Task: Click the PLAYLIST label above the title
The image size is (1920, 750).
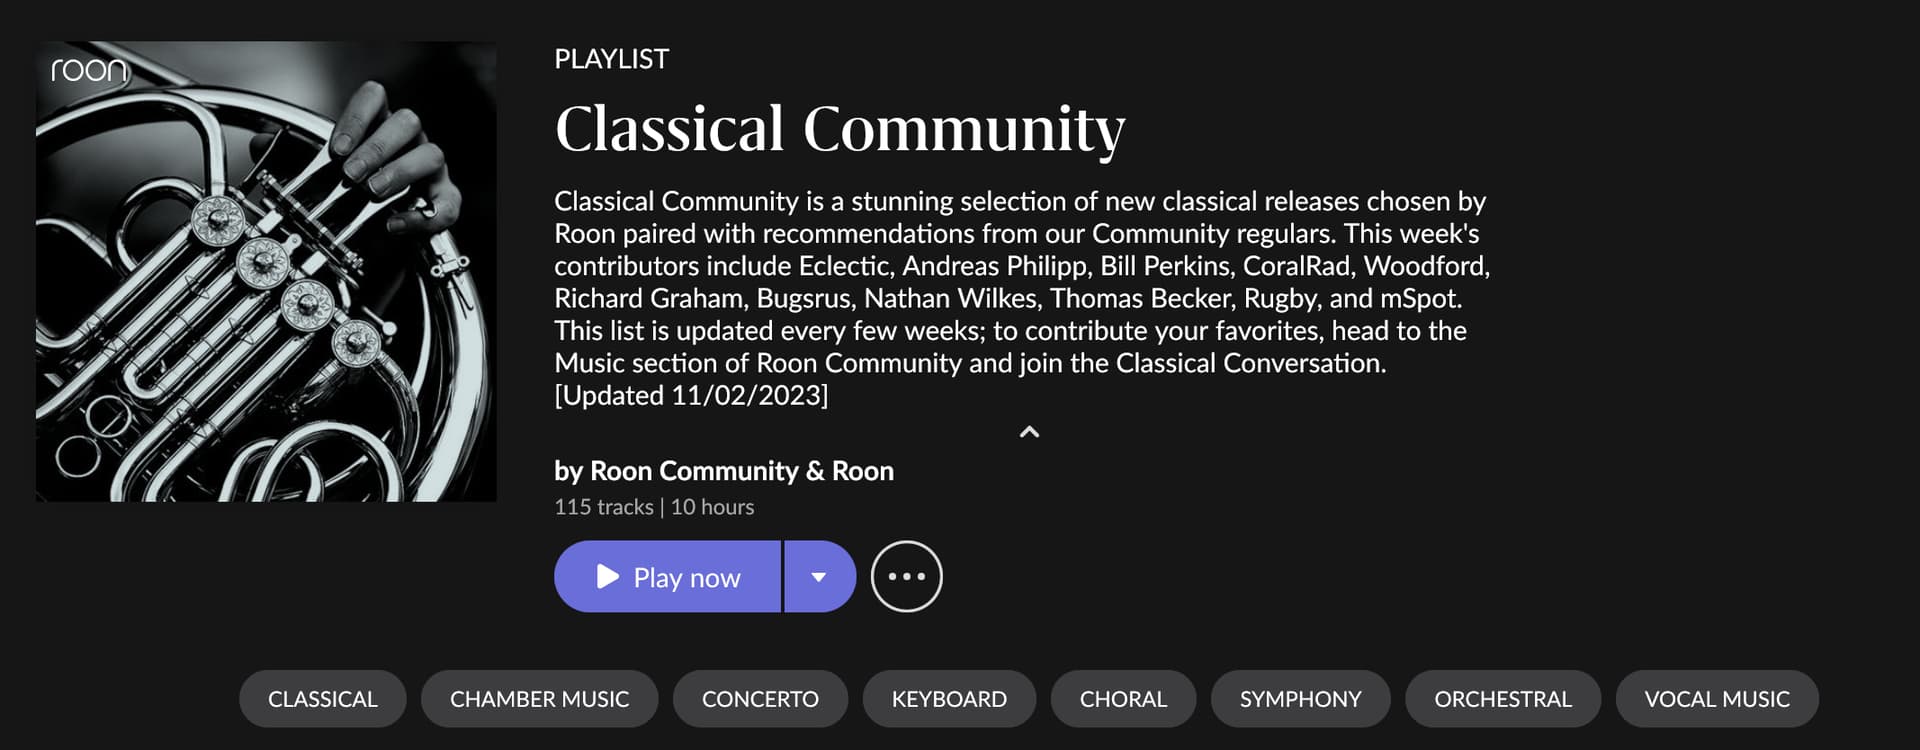Action: pyautogui.click(x=612, y=59)
